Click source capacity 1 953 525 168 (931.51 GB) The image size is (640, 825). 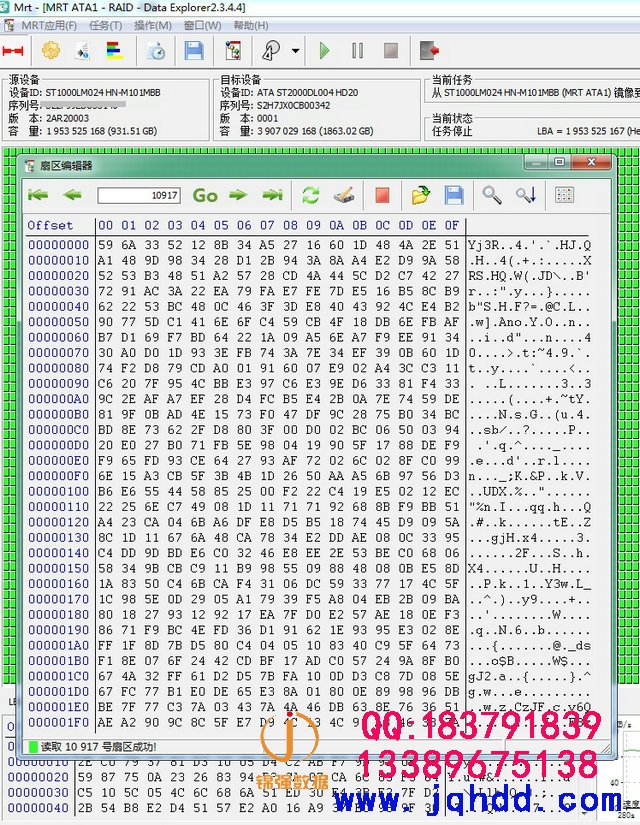[x=101, y=131]
